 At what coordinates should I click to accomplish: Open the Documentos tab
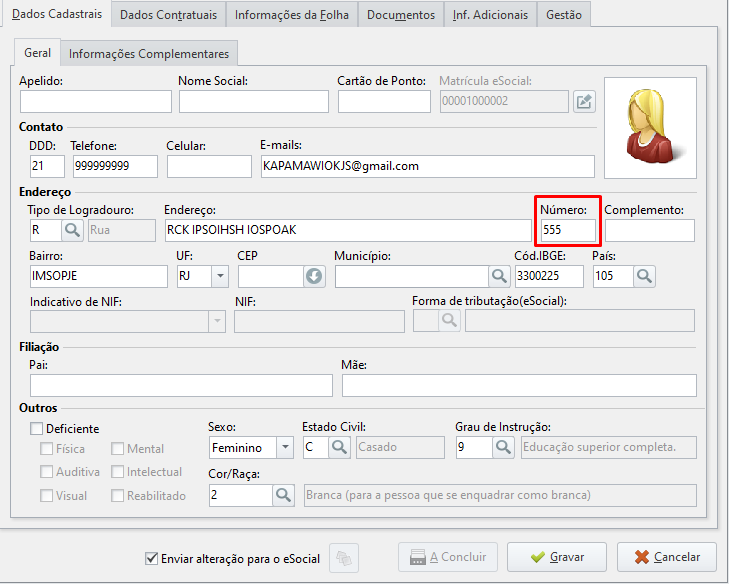pyautogui.click(x=401, y=15)
